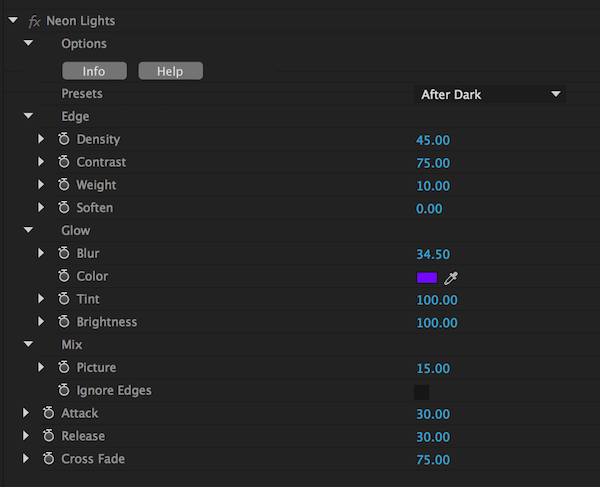Toggle the Brightness animation stopwatch

click(x=63, y=322)
